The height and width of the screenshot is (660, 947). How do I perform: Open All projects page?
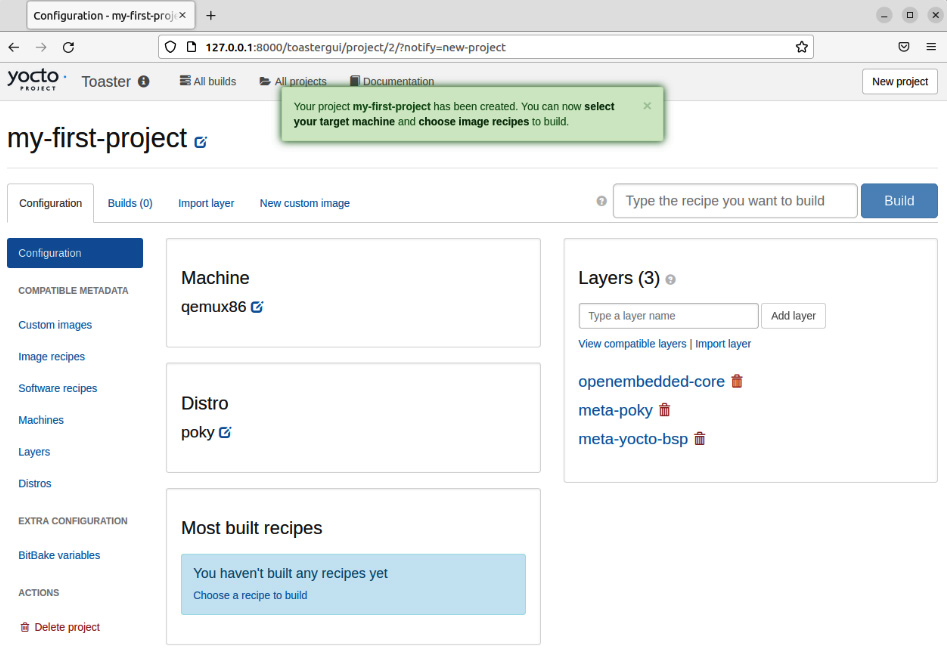(x=293, y=81)
